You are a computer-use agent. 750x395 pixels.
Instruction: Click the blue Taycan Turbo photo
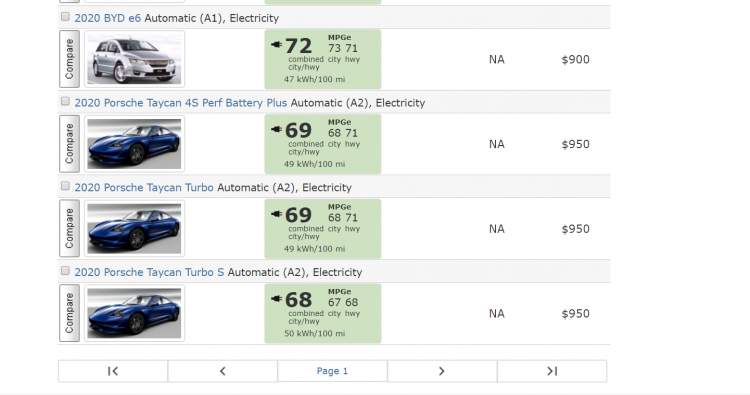coord(134,229)
